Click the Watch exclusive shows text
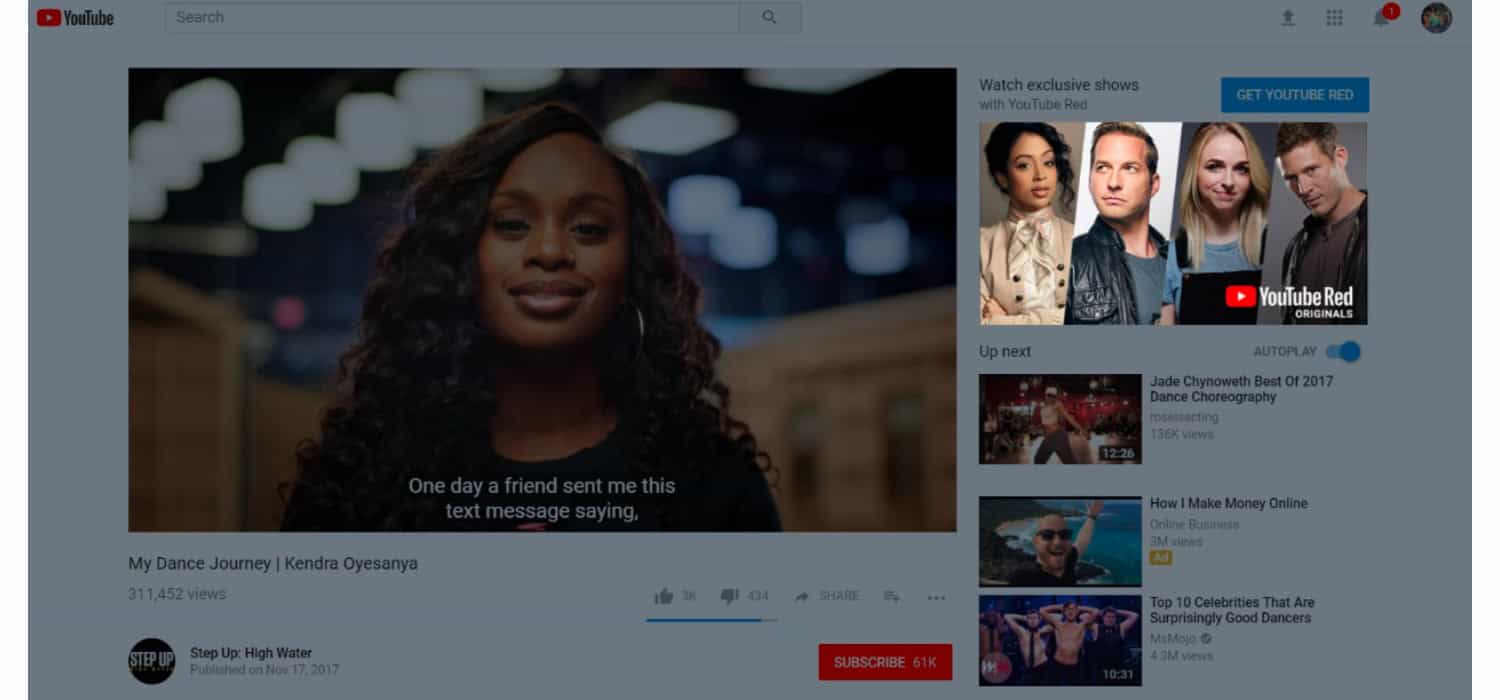The image size is (1500, 700). [x=1059, y=85]
